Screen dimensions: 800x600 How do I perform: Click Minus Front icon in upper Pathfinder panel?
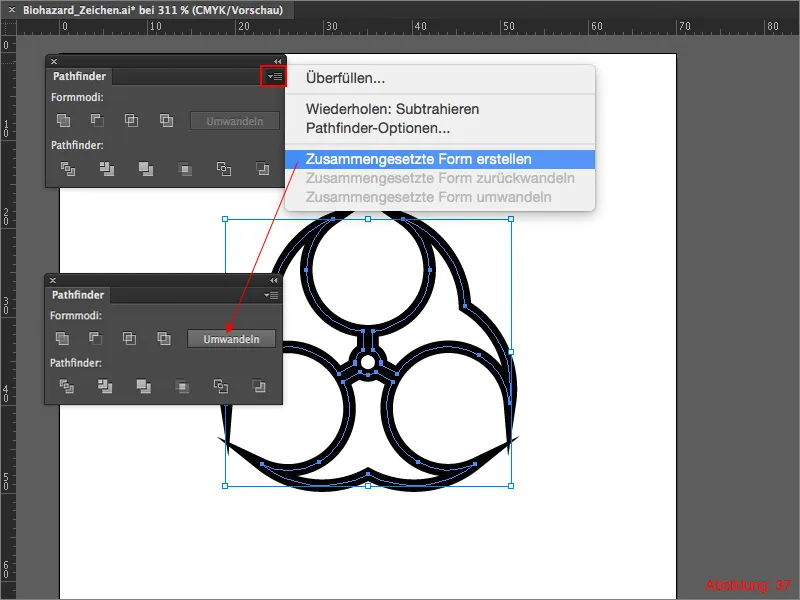(97, 120)
